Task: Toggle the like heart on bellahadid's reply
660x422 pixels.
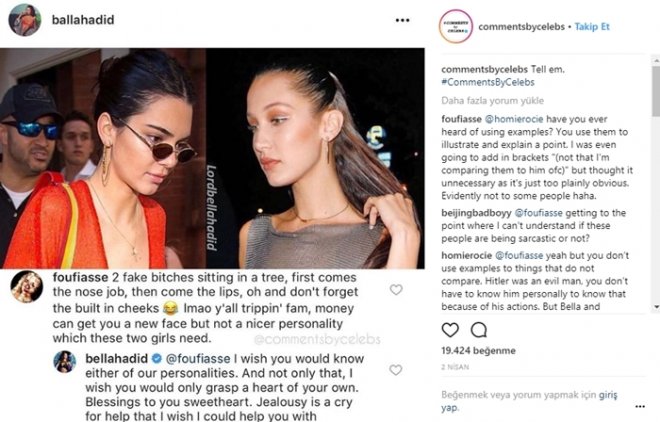Action: (x=397, y=370)
